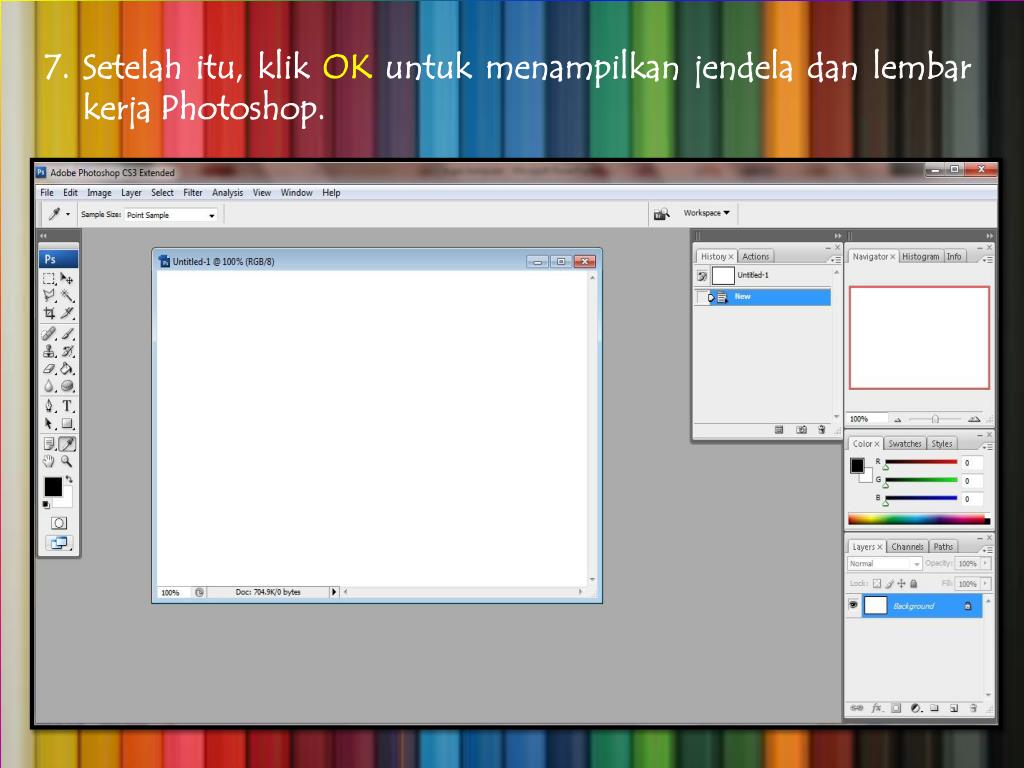Open the Sample Size dropdown
Viewport: 1024px width, 768px height.
click(x=171, y=215)
